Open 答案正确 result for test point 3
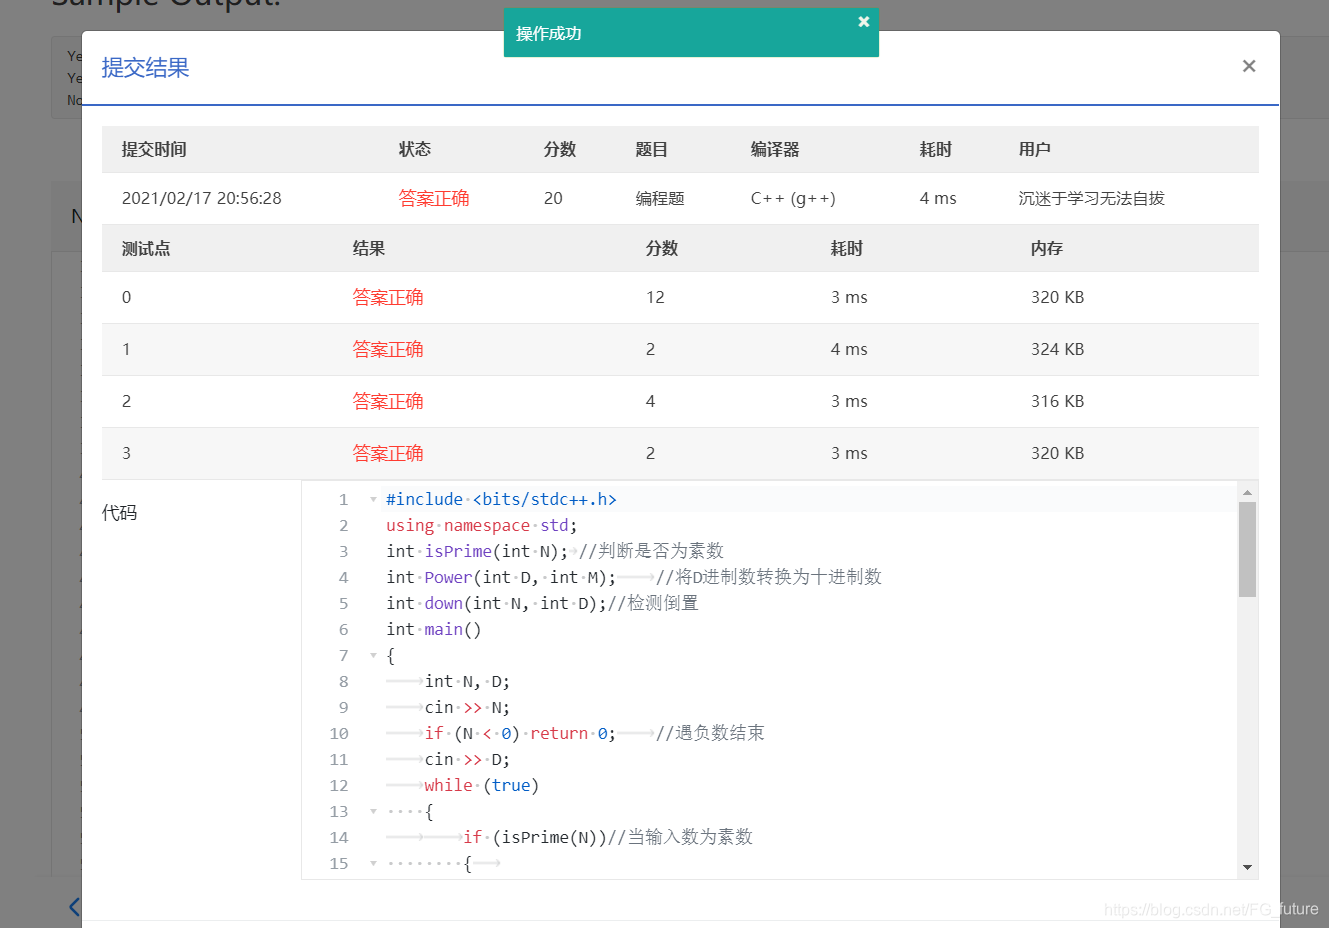This screenshot has height=928, width=1329. pos(388,453)
